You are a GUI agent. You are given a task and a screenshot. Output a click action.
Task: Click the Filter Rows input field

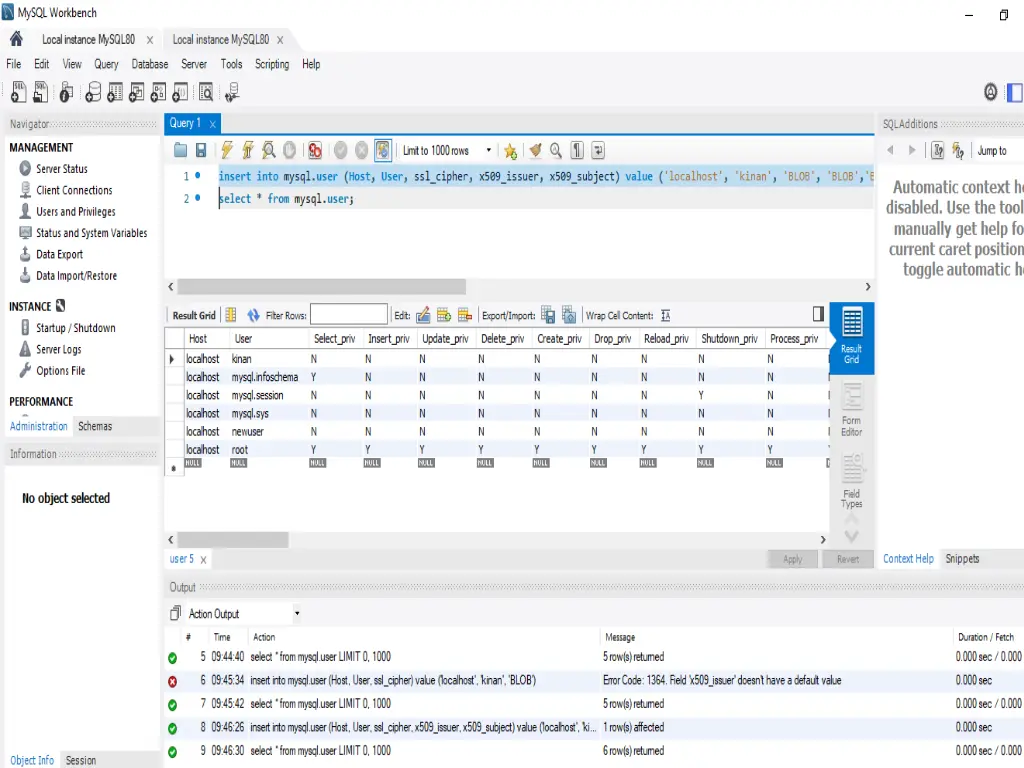click(349, 315)
